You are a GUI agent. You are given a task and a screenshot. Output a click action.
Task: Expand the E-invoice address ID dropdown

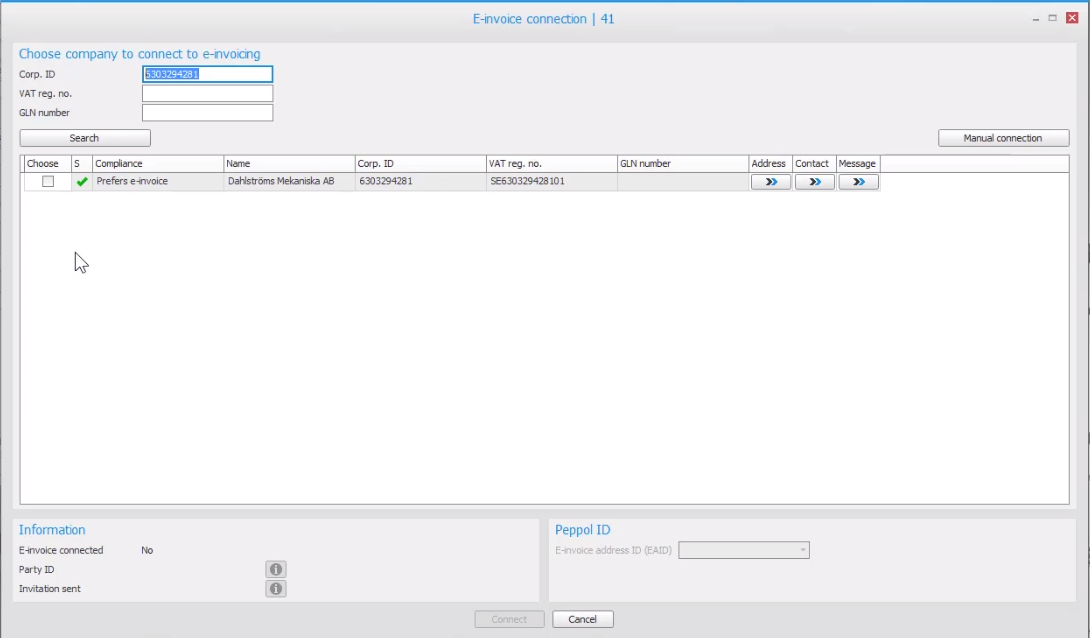802,550
